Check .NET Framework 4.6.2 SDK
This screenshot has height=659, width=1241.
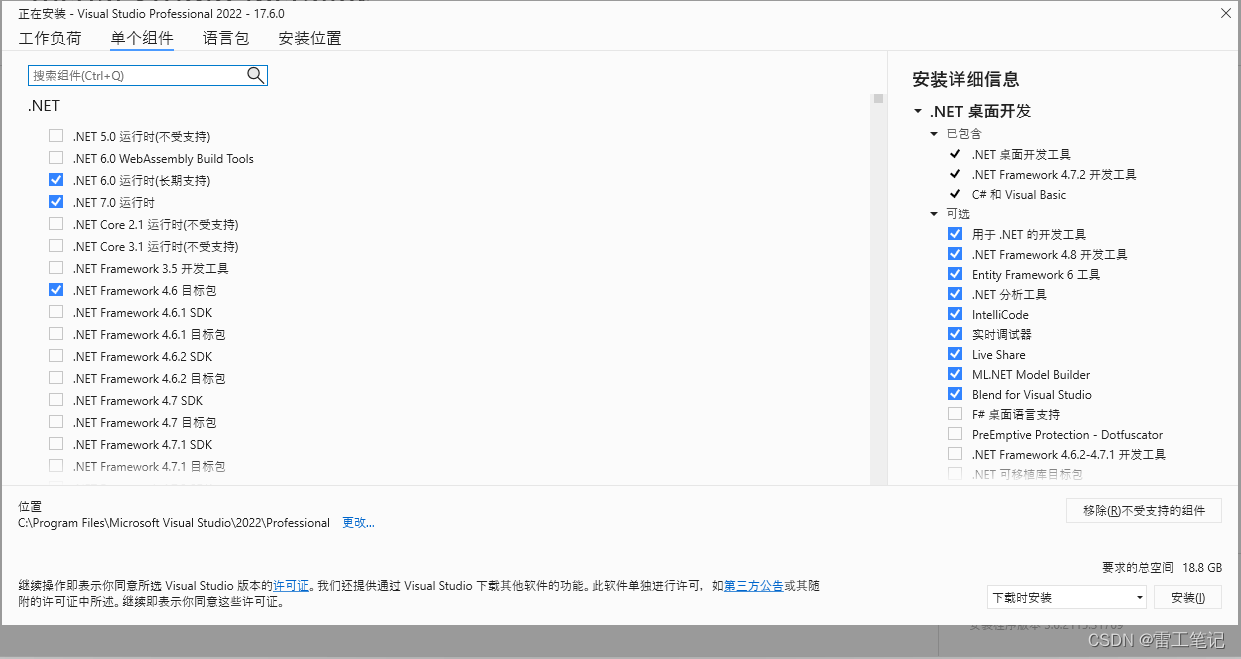56,356
